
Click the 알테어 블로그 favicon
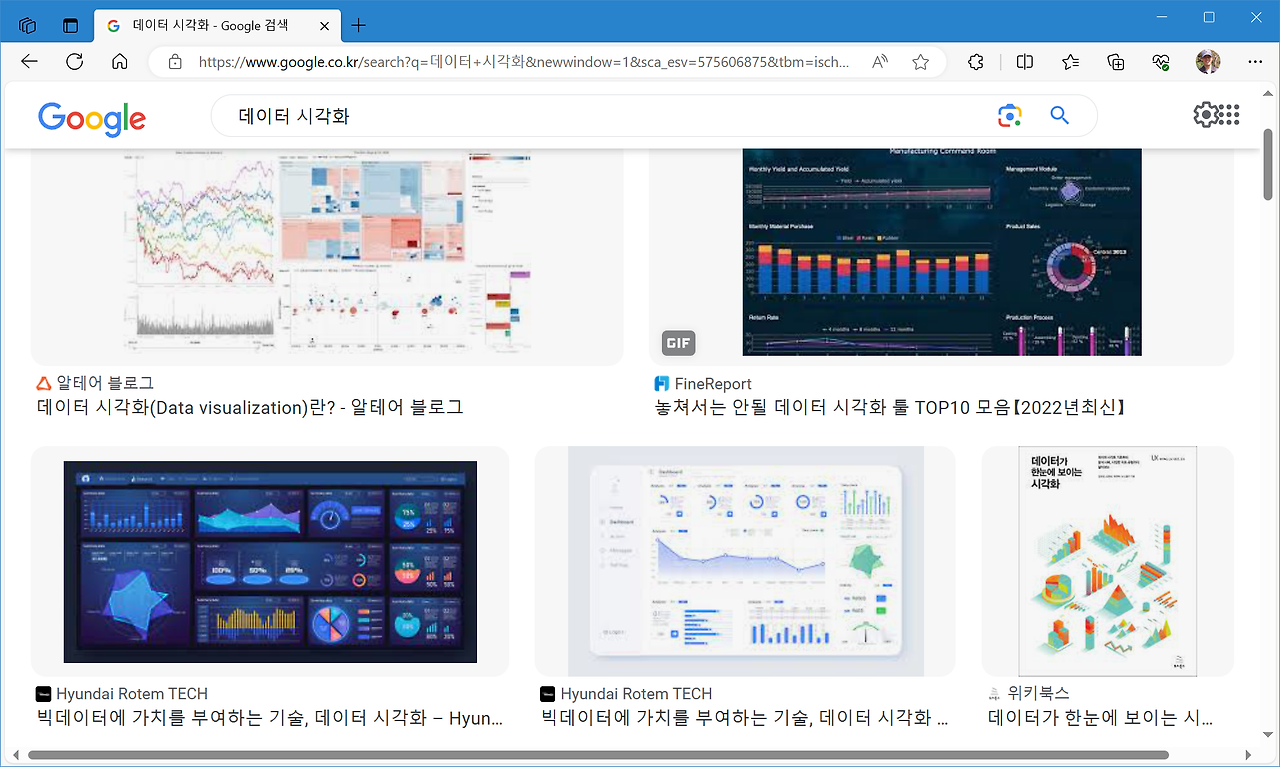pyautogui.click(x=44, y=383)
